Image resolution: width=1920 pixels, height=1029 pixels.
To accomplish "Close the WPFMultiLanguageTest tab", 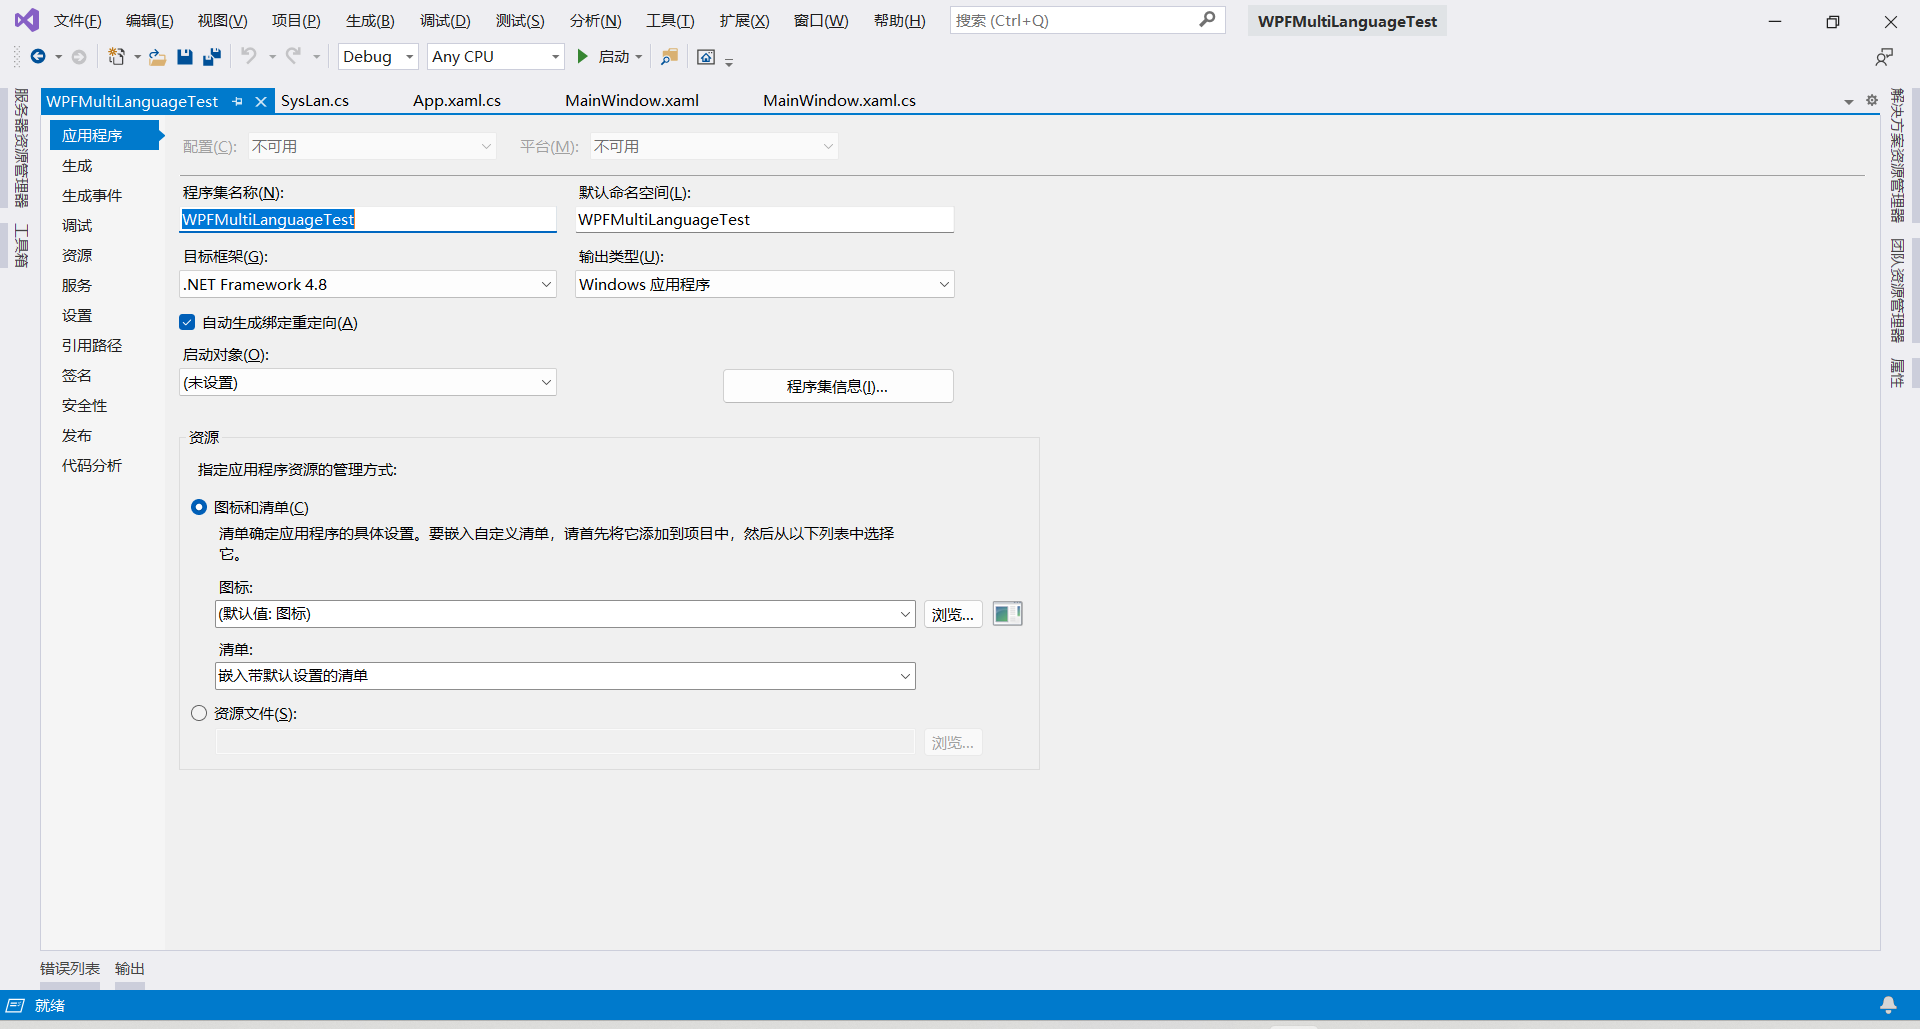I will 261,101.
